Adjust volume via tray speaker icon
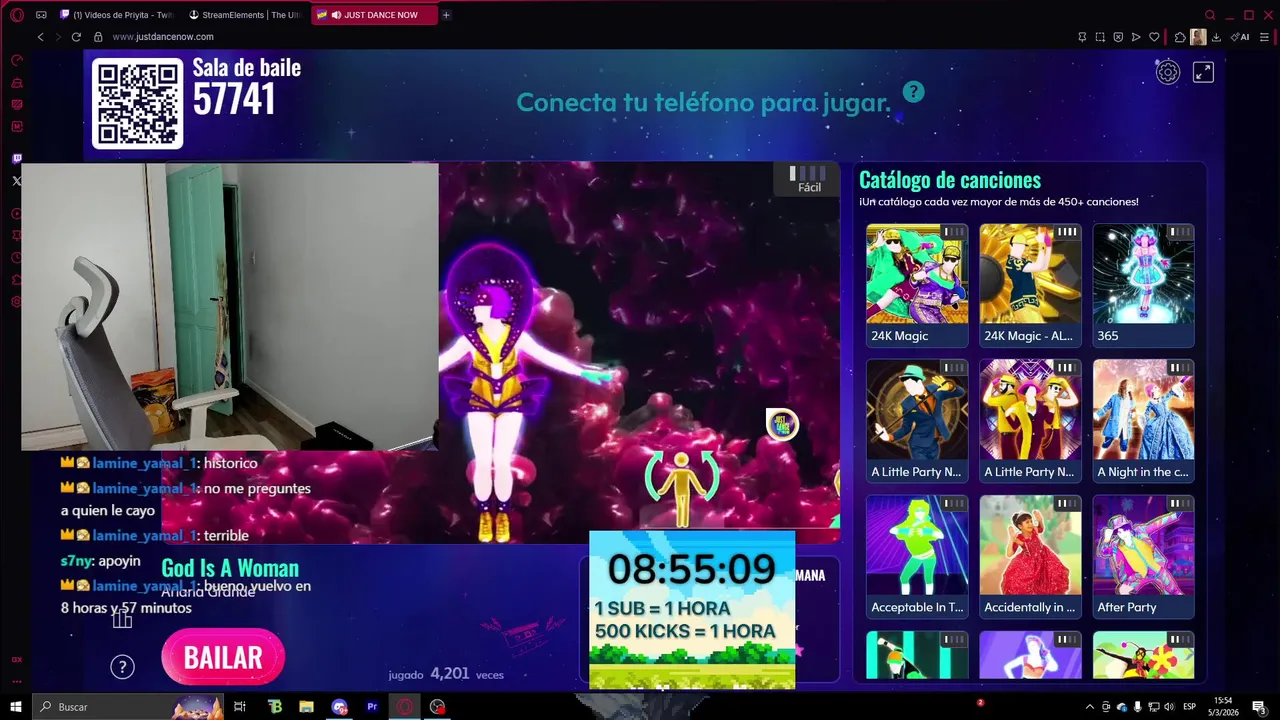The height and width of the screenshot is (720, 1280). [1170, 707]
